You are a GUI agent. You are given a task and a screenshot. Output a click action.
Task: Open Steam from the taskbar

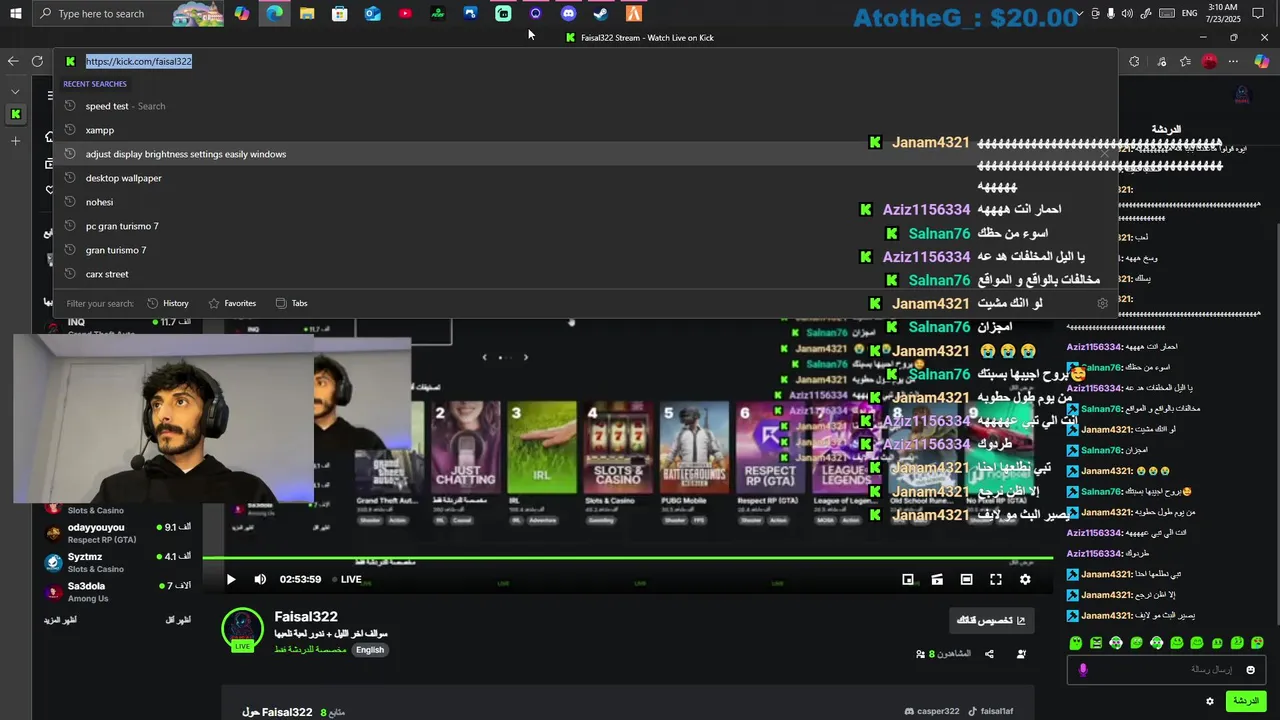[x=601, y=13]
